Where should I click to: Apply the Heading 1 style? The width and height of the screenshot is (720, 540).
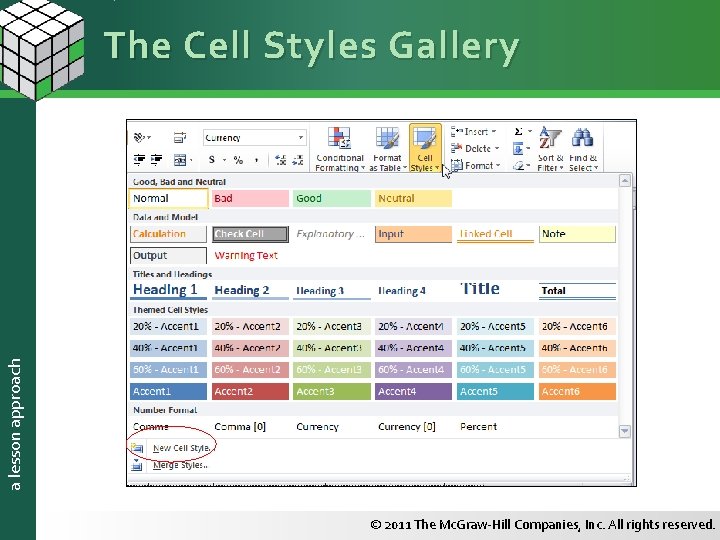coord(169,290)
